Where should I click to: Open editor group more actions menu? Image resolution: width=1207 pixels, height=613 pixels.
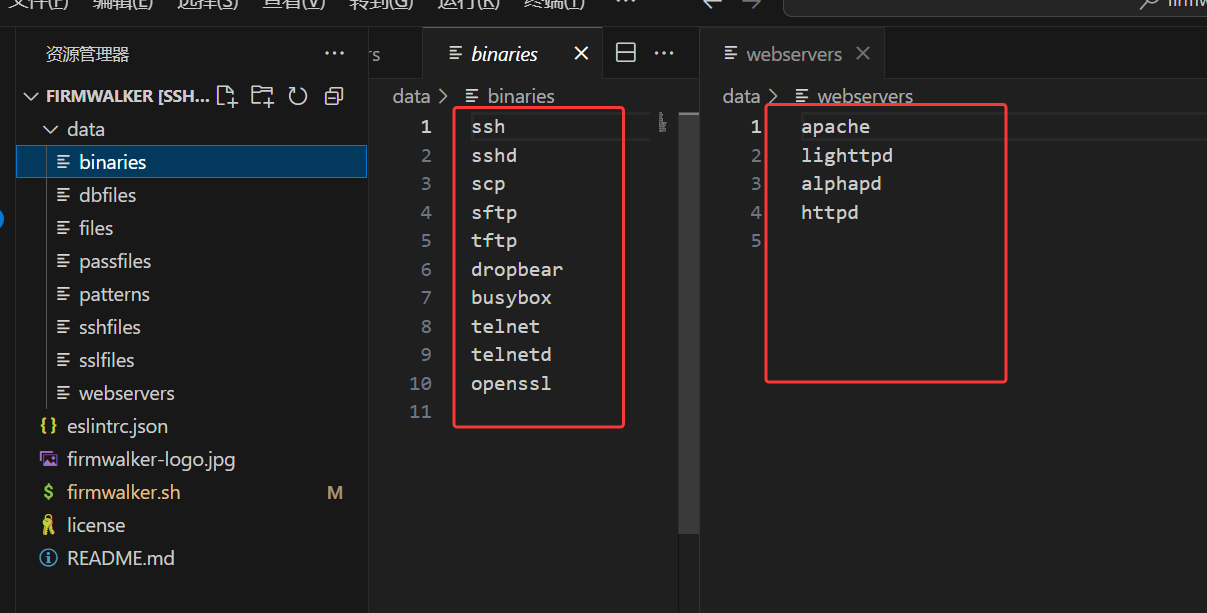(x=664, y=53)
